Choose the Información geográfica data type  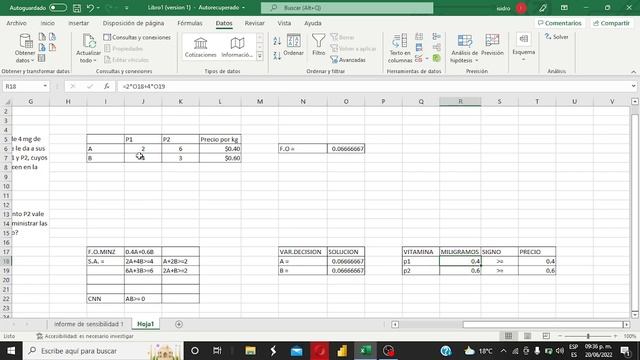point(237,47)
